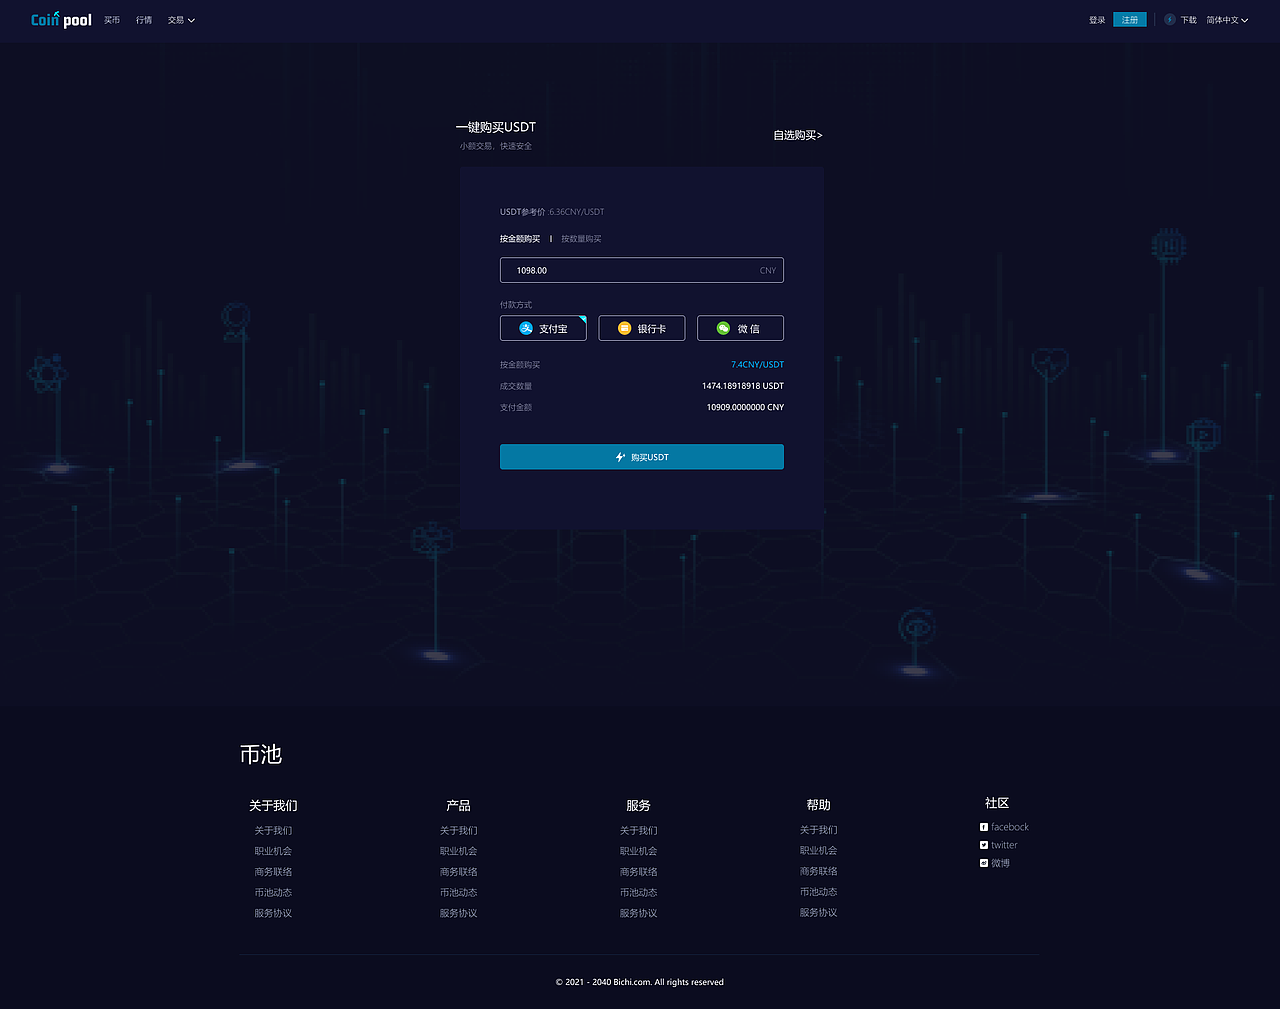Image resolution: width=1280 pixels, height=1009 pixels.
Task: Open 币池动态 link under 关于我们 column
Action: pos(273,893)
